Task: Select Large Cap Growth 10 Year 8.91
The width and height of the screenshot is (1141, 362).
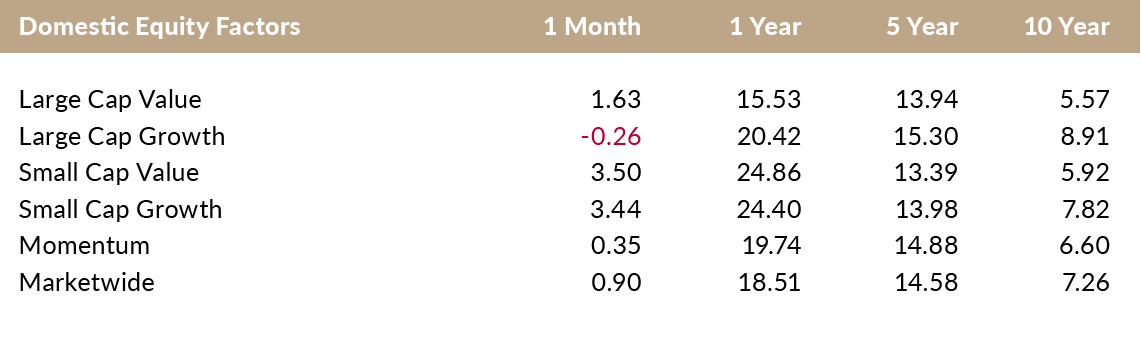Action: pos(1085,136)
